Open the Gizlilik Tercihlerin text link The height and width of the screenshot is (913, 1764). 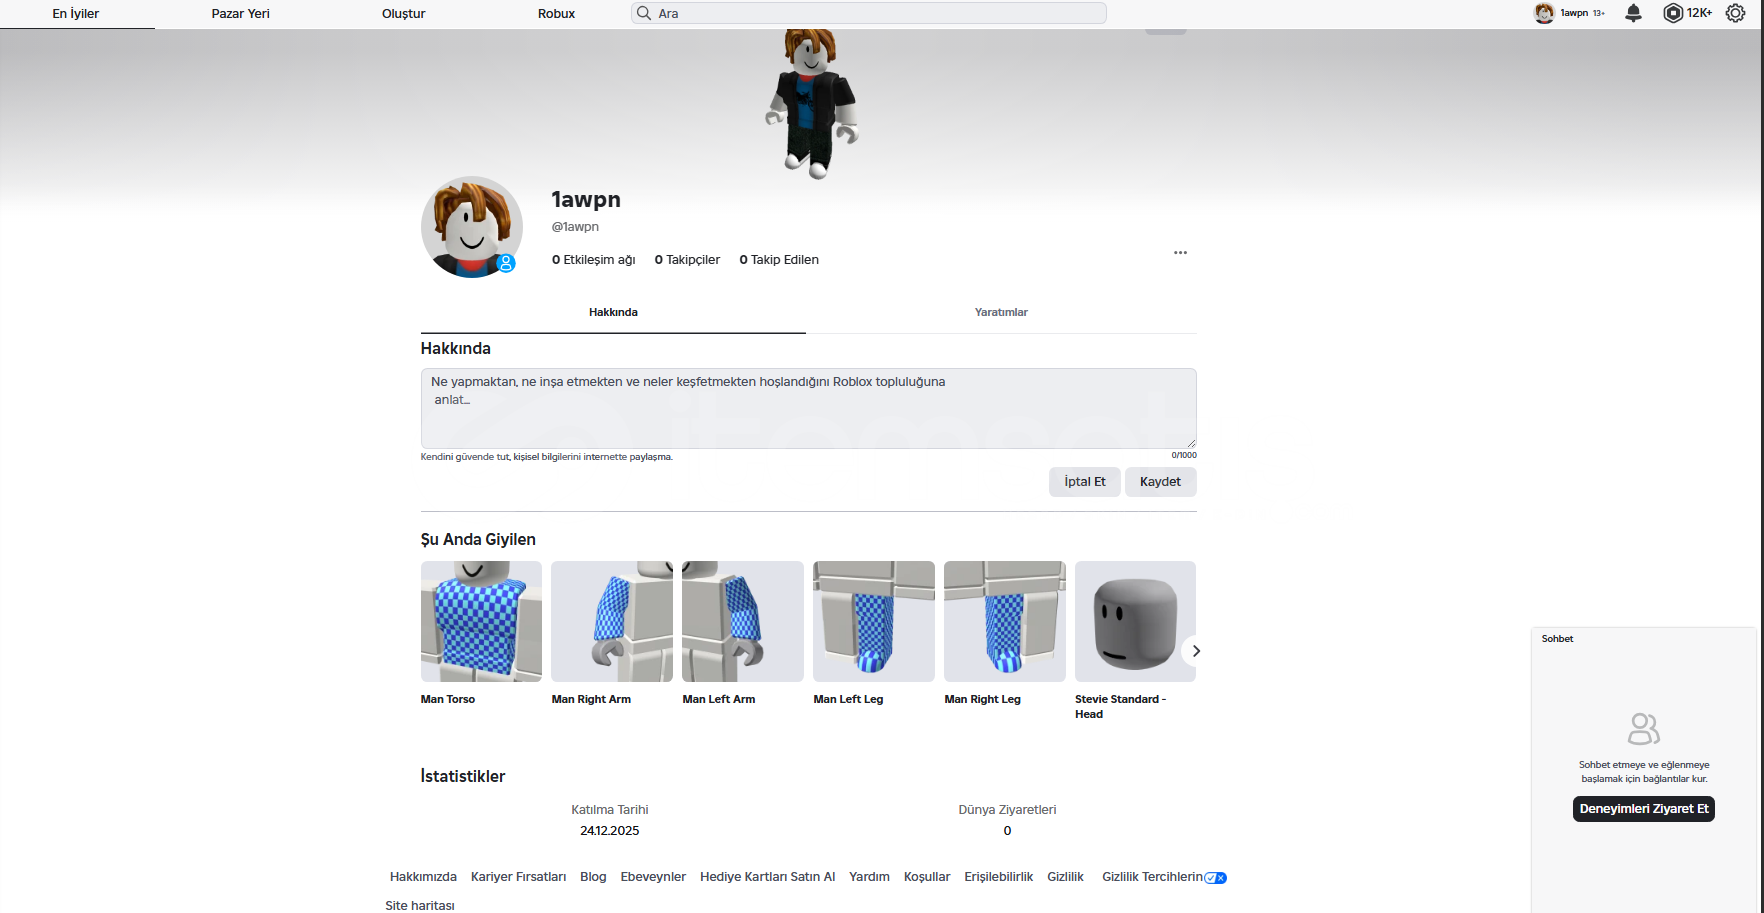1153,877
